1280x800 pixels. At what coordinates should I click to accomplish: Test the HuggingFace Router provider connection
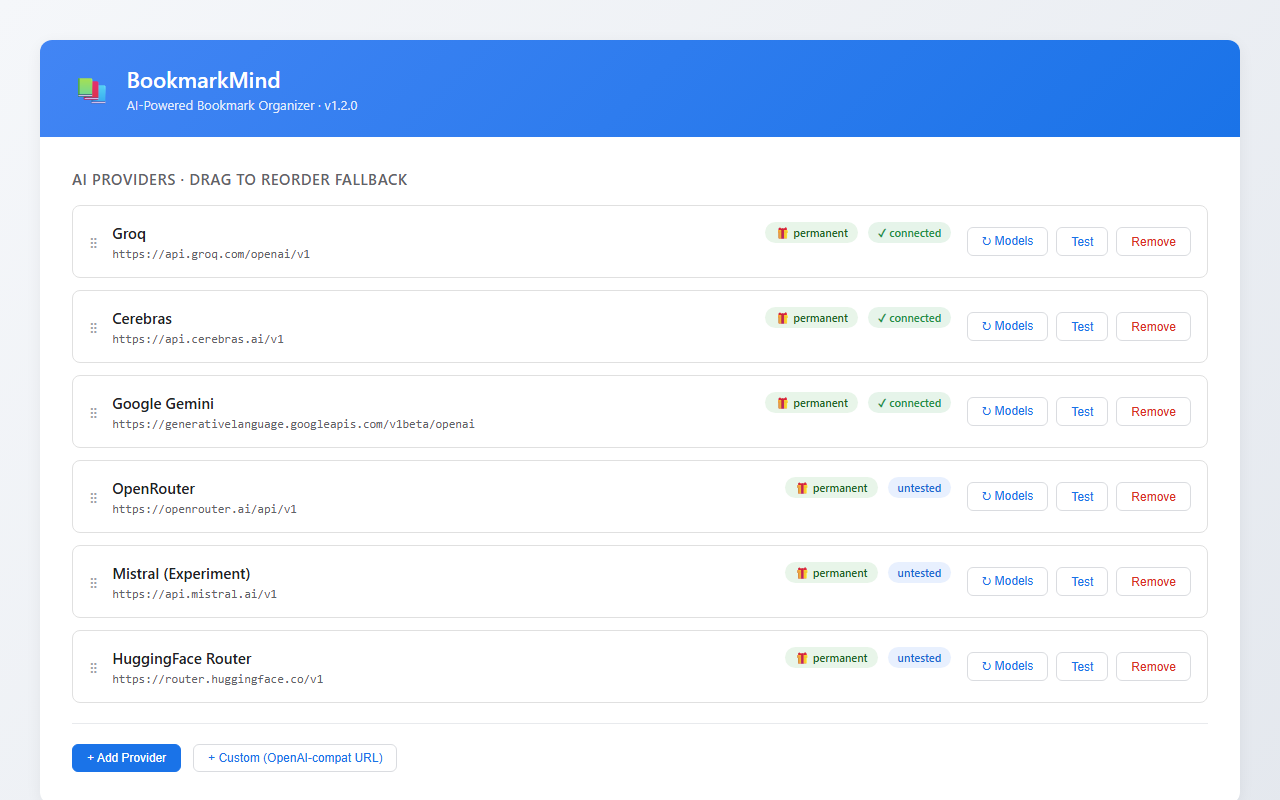click(1082, 666)
